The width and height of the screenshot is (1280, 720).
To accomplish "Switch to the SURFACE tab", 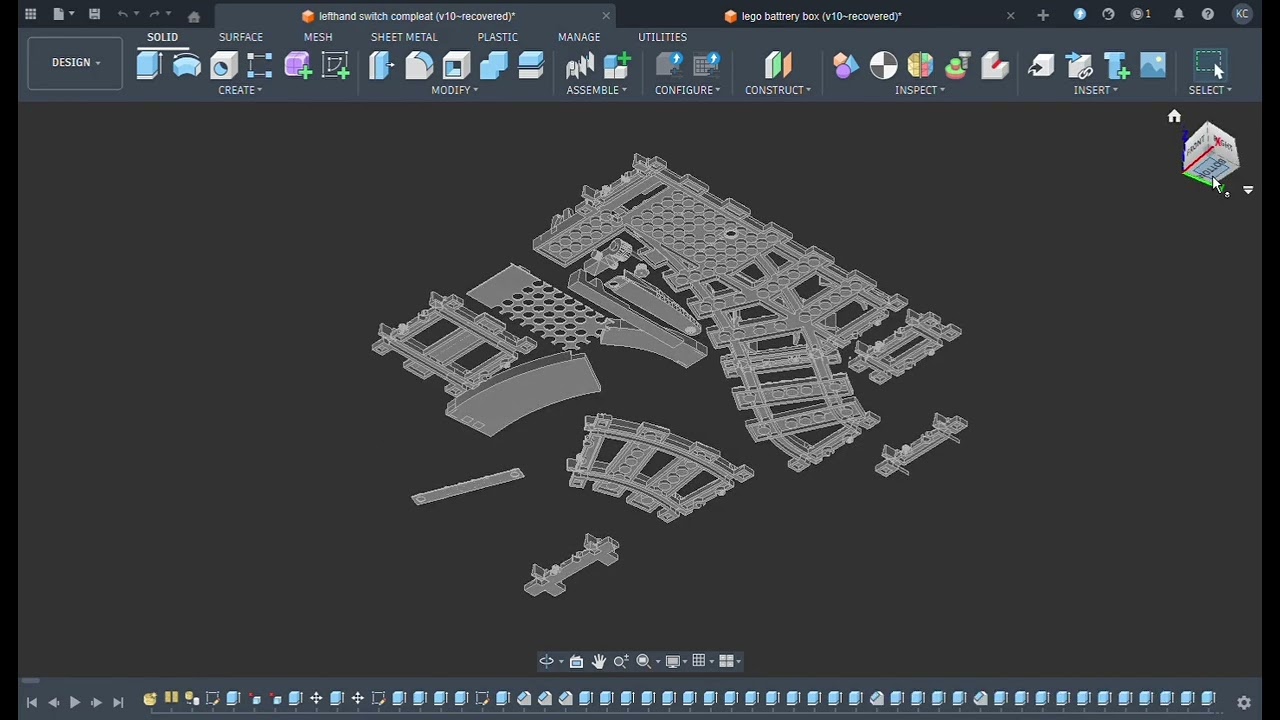I will pyautogui.click(x=241, y=37).
